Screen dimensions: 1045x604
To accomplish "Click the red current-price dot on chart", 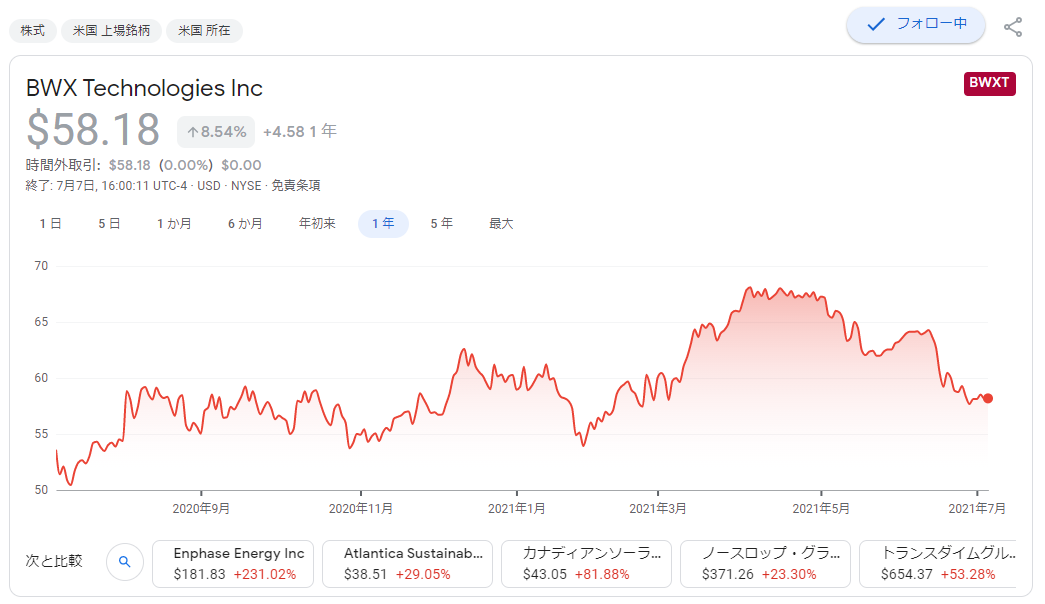I will [x=988, y=399].
